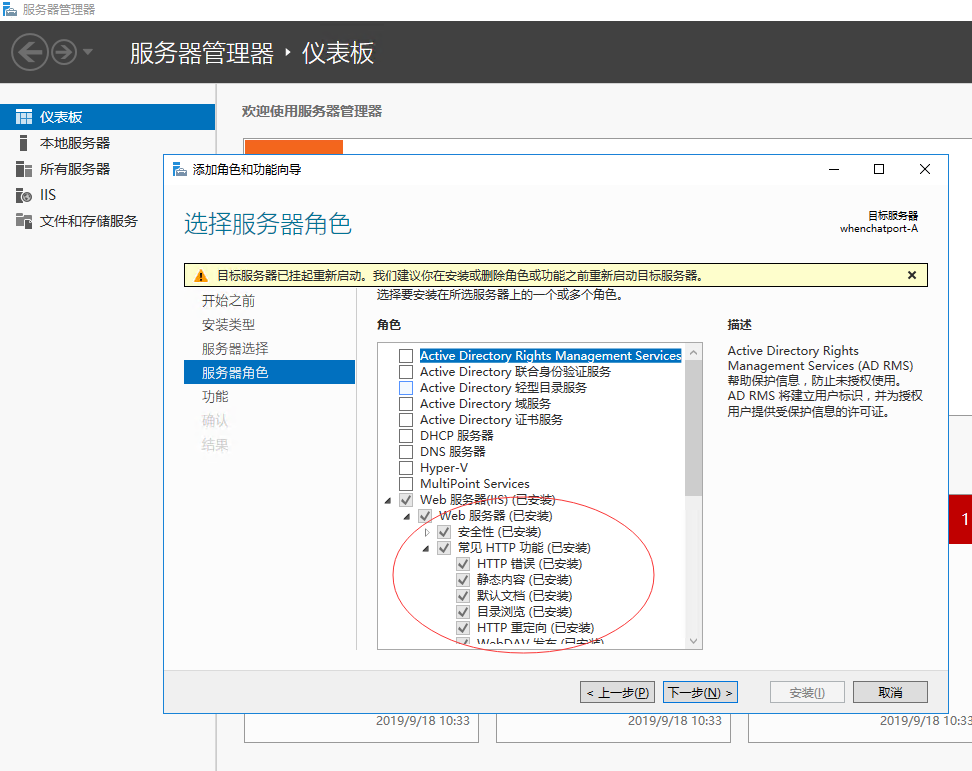Screen dimensions: 972x771
Task: Check Active Directory 域服务
Action: coord(406,404)
